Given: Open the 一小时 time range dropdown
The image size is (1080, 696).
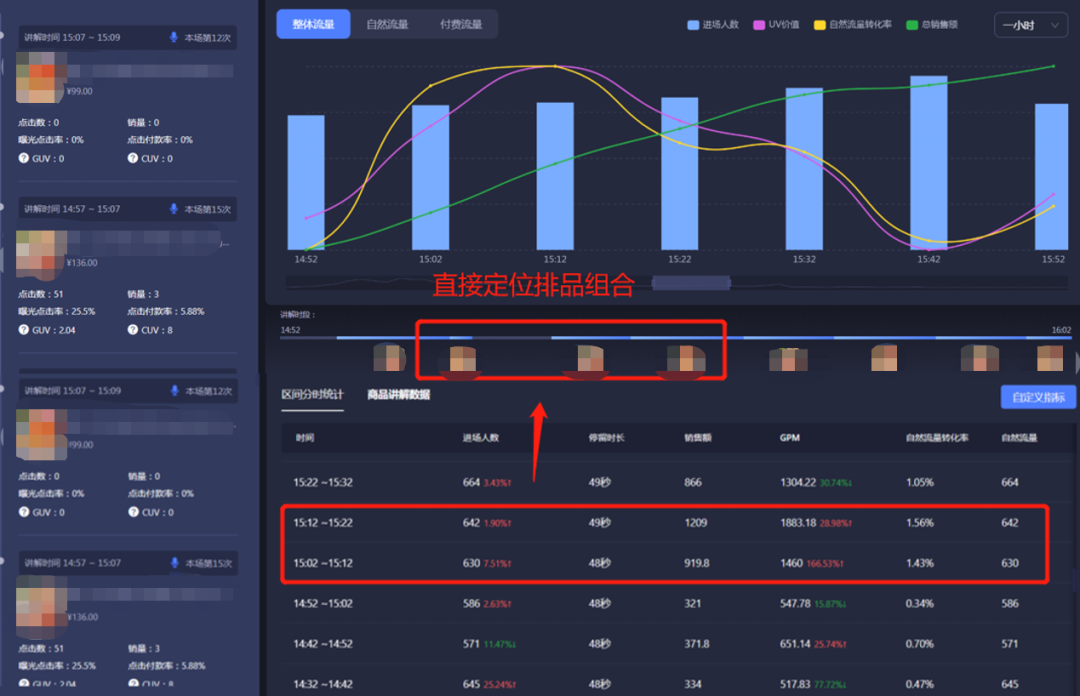Looking at the screenshot, I should click(x=1030, y=25).
